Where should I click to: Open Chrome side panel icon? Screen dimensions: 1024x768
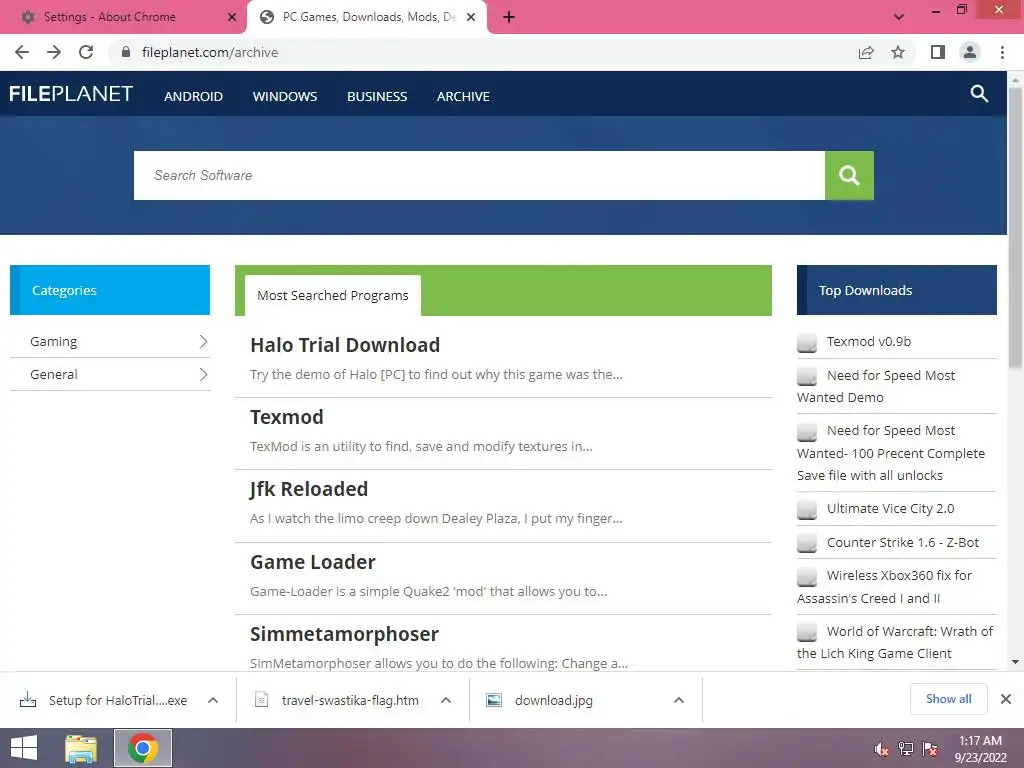(x=938, y=52)
